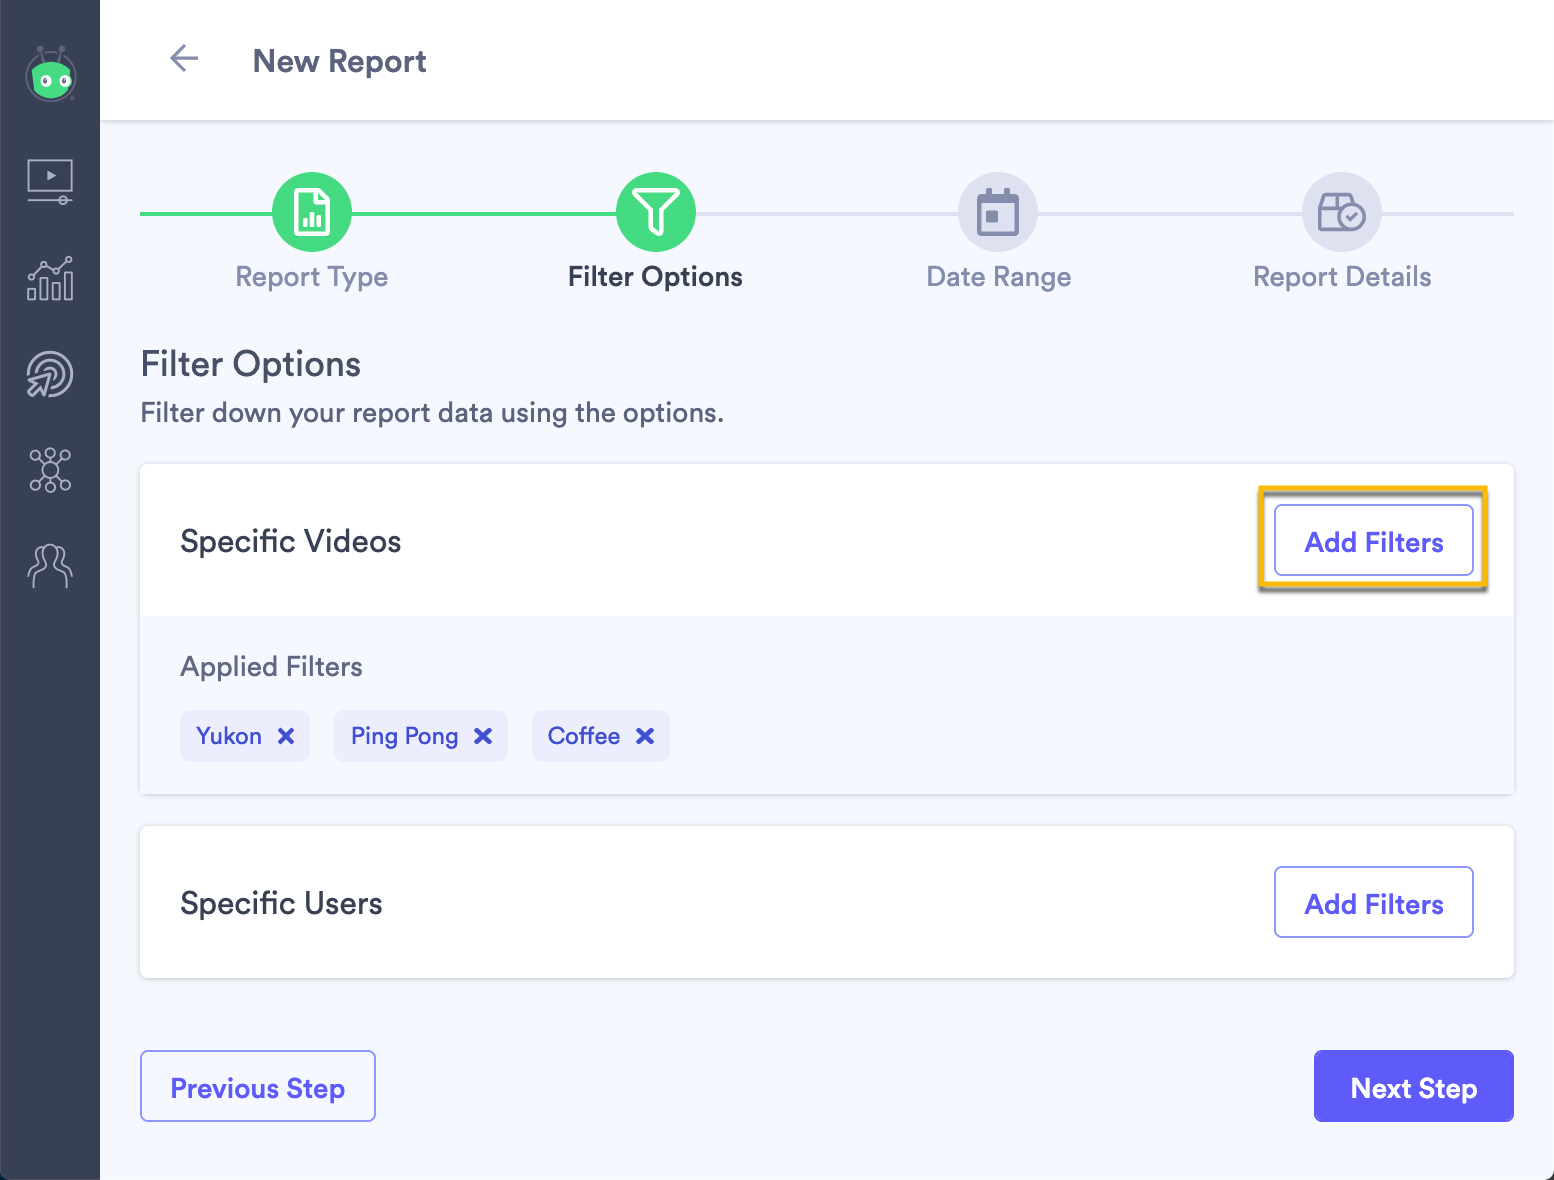Go back using the arrow icon

tap(184, 59)
